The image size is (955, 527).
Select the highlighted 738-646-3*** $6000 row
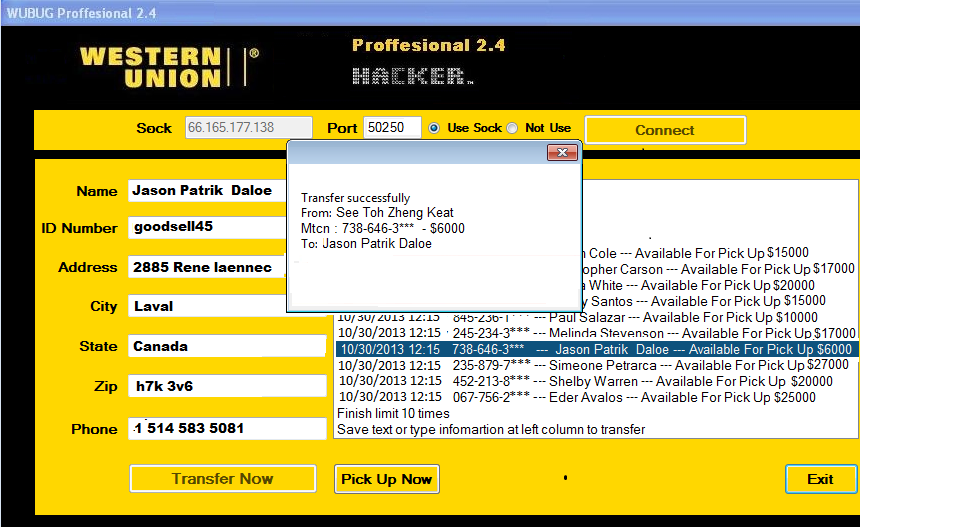pos(597,349)
